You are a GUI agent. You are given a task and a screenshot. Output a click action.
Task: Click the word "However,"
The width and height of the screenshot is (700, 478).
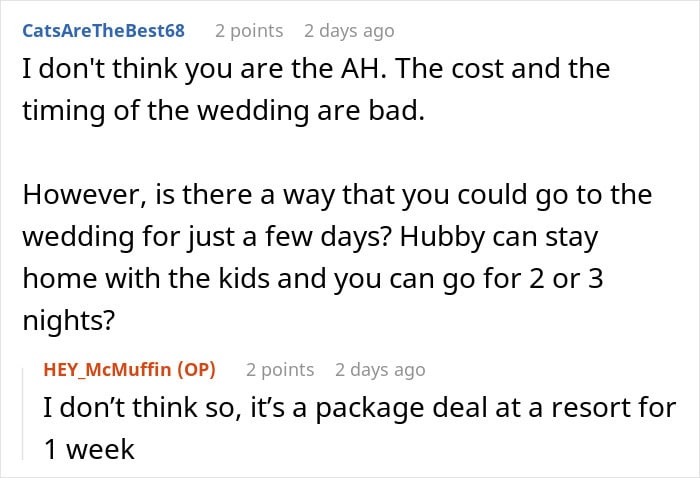85,195
